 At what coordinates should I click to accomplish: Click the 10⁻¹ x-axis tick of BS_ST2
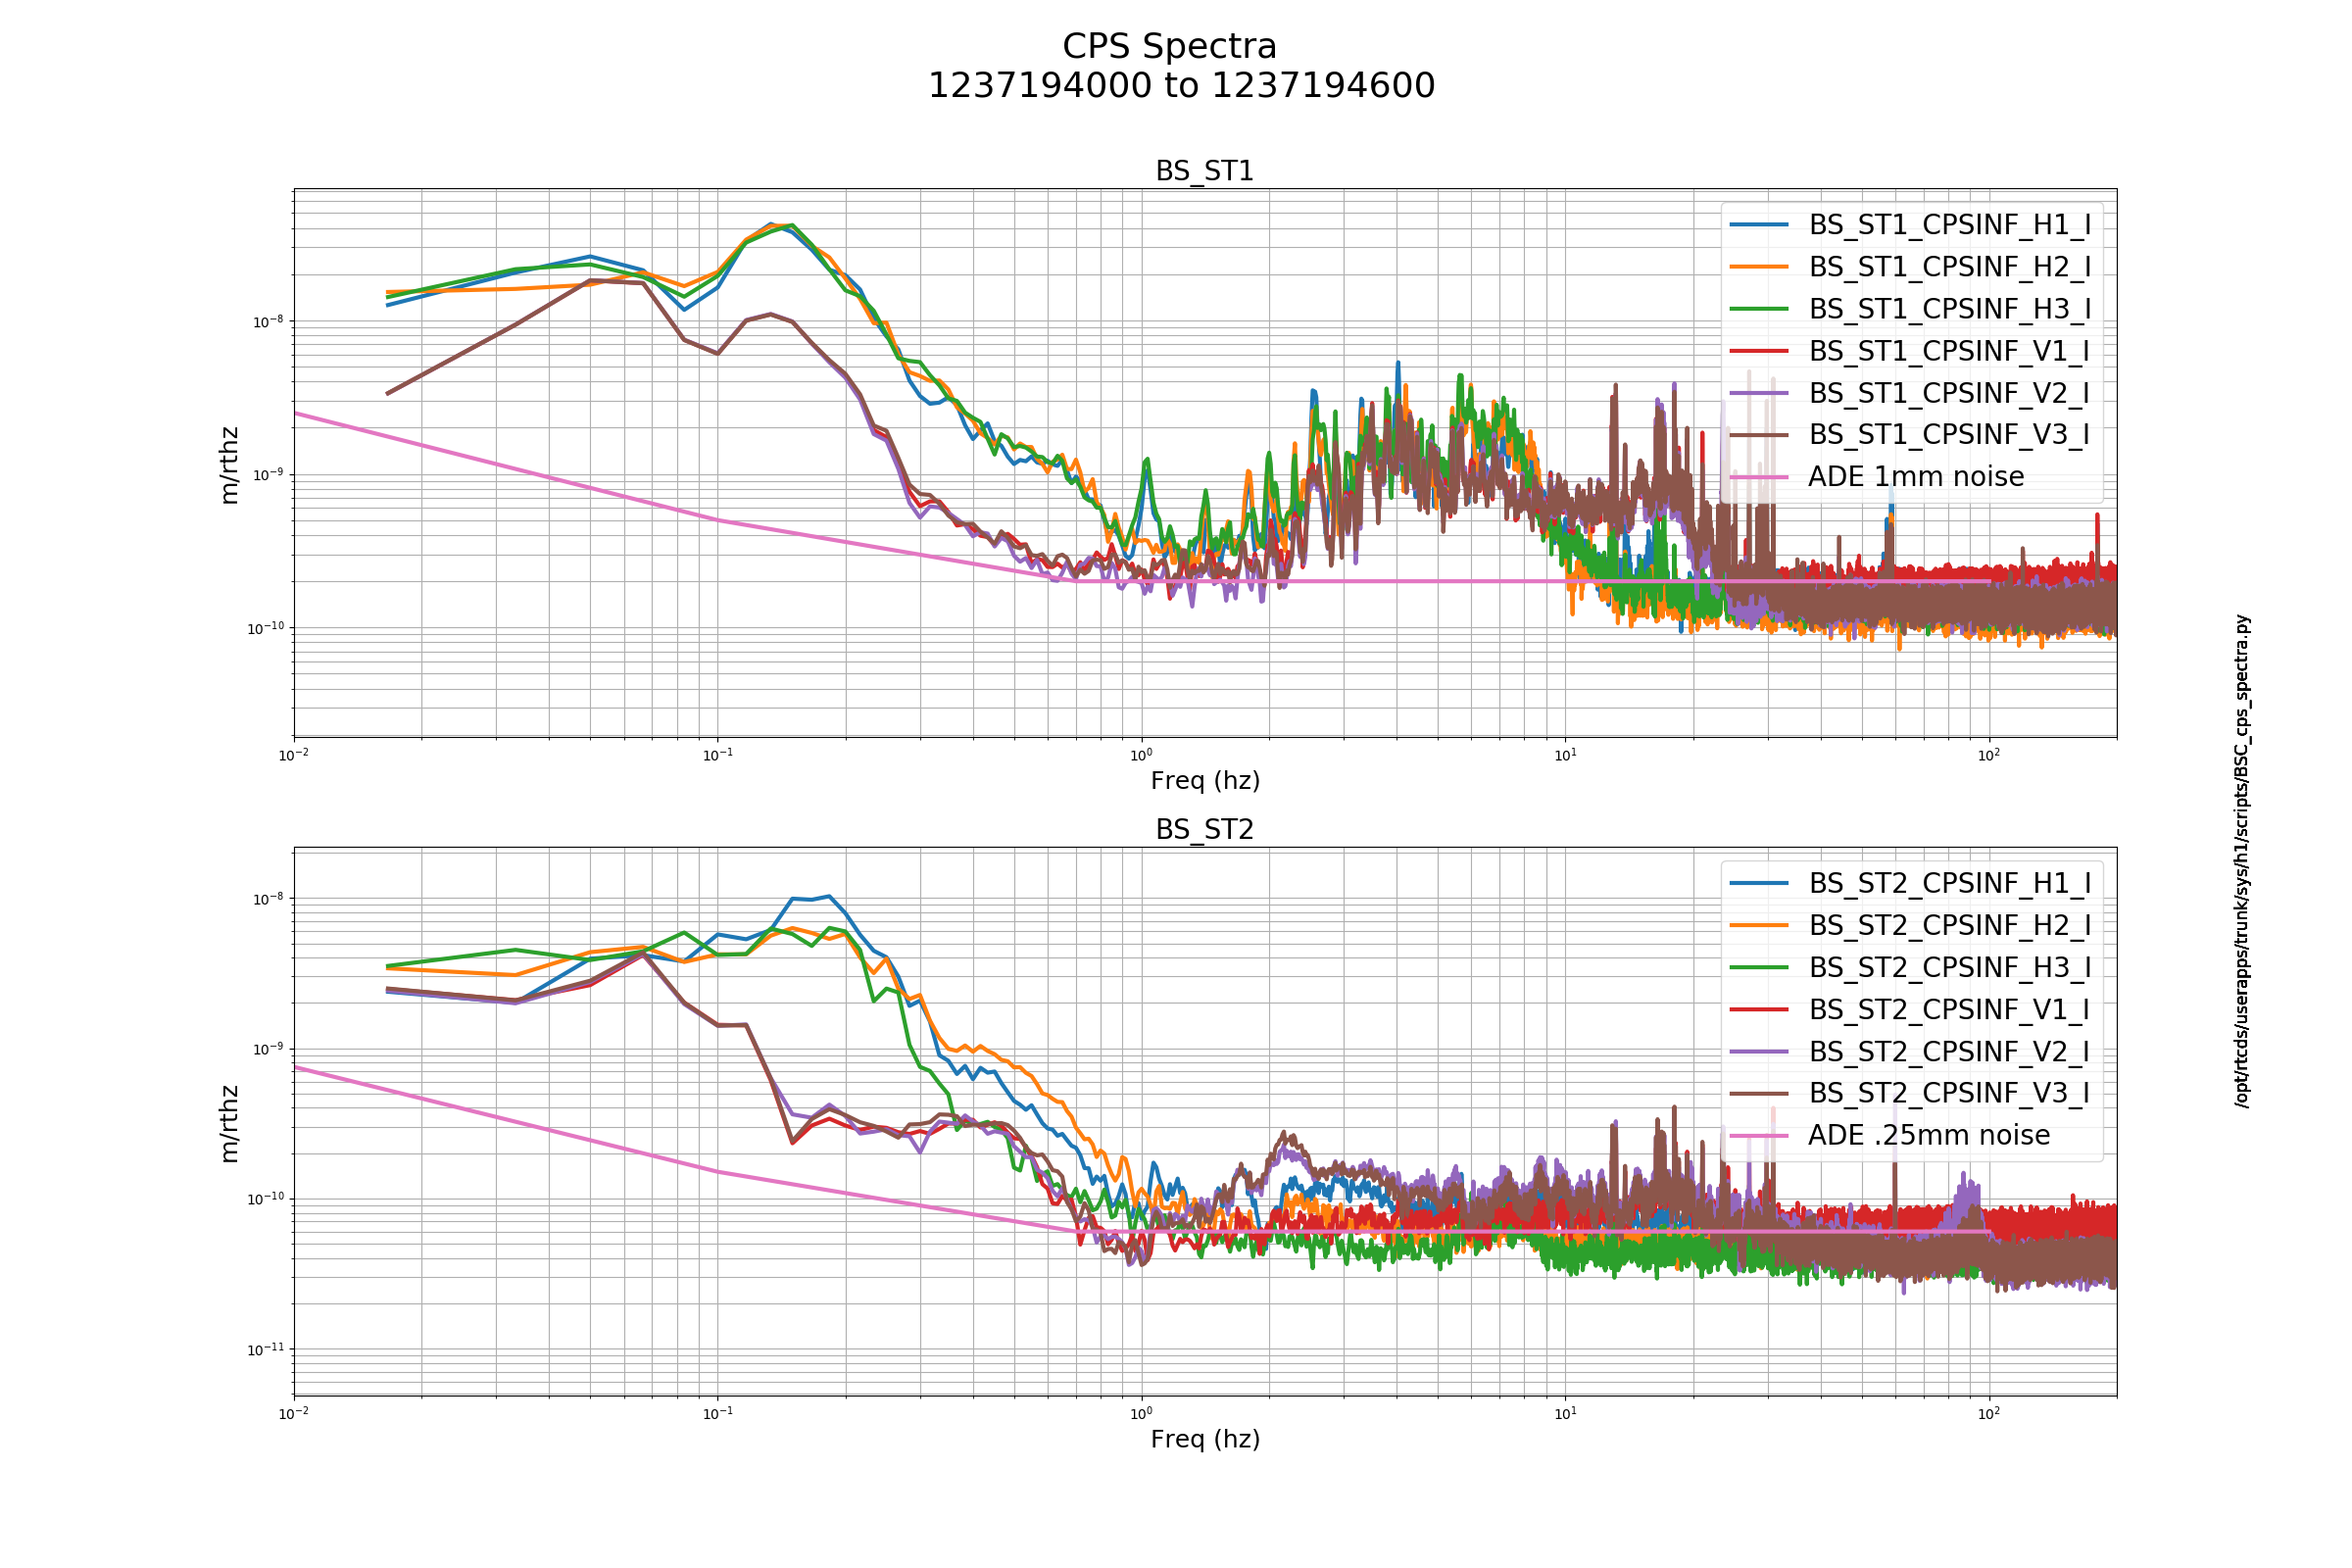tap(718, 1414)
